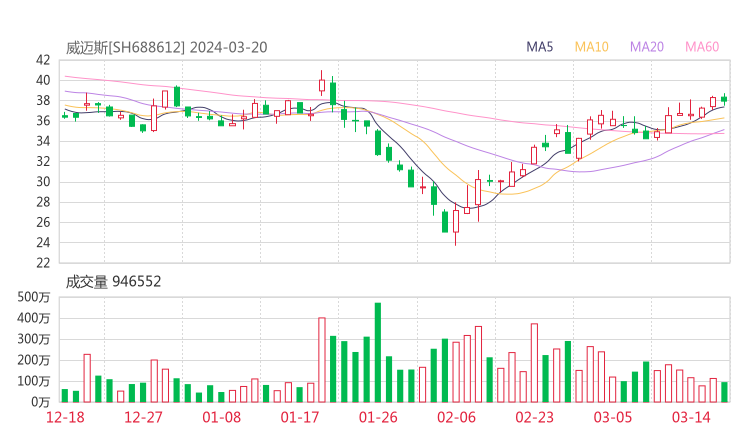Click the 03-14 date axis label
Image resolution: width=740 pixels, height=440 pixels.
[691, 417]
